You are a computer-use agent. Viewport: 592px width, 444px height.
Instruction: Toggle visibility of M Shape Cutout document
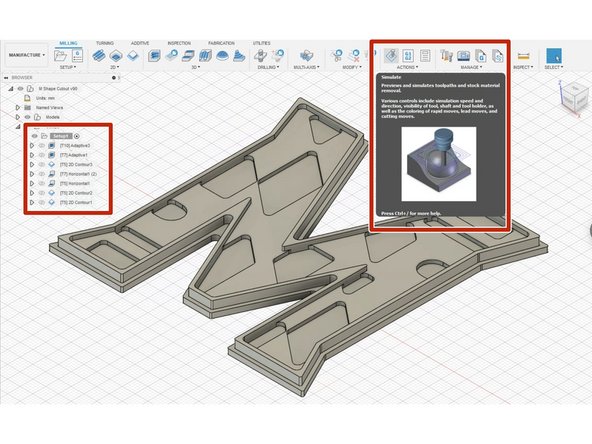click(21, 89)
